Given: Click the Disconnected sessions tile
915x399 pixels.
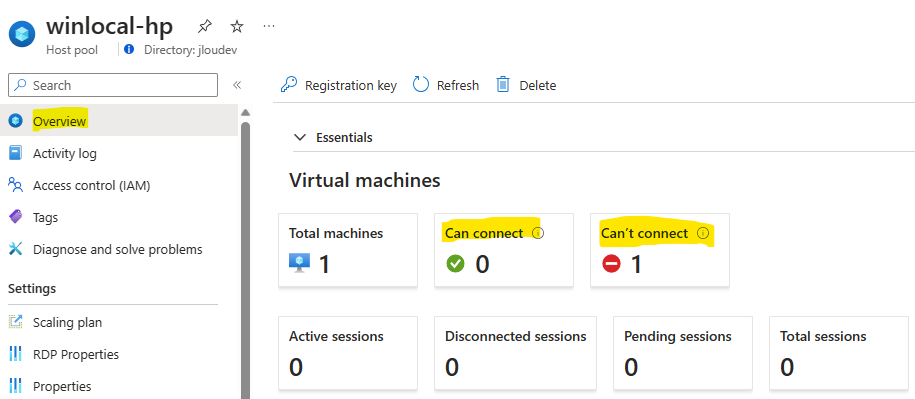Looking at the screenshot, I should point(515,353).
